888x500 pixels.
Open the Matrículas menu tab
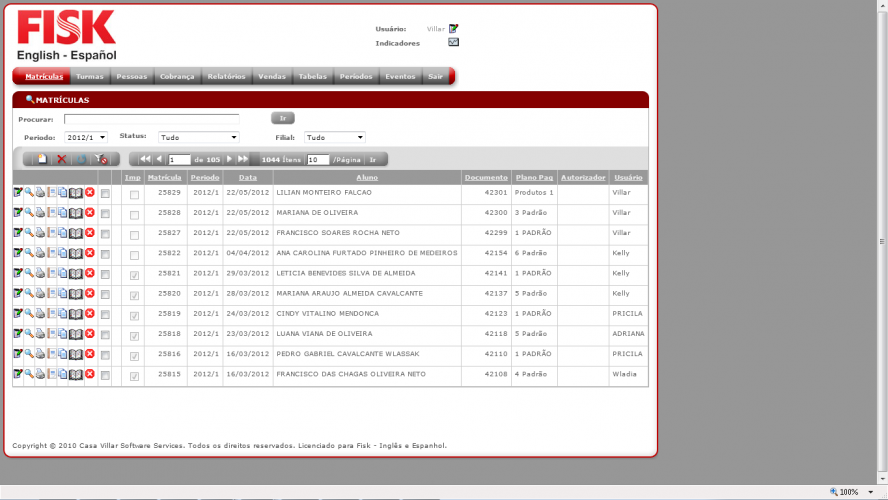point(44,76)
